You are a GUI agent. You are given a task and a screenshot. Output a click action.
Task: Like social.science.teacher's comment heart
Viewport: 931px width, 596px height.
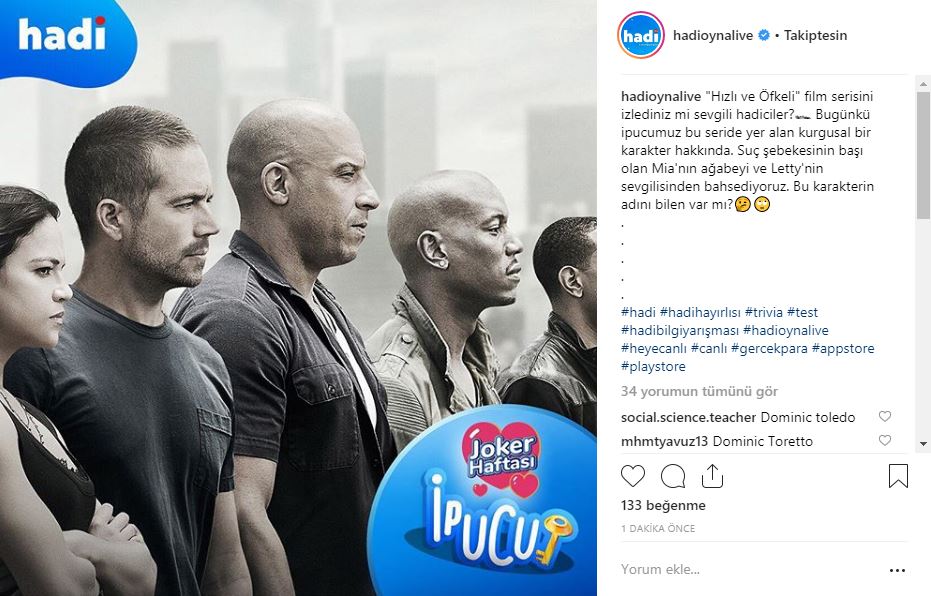[x=885, y=417]
